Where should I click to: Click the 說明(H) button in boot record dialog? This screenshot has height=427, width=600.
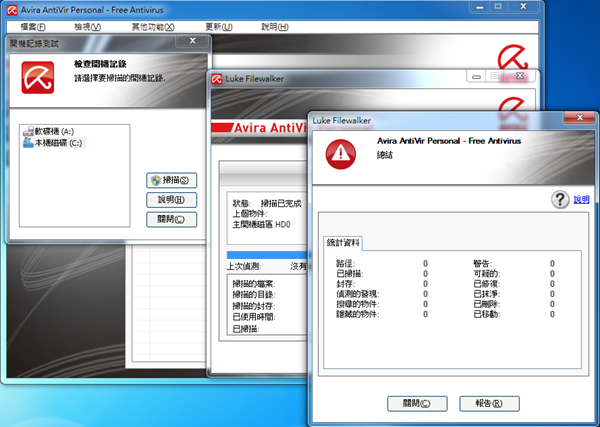click(171, 200)
